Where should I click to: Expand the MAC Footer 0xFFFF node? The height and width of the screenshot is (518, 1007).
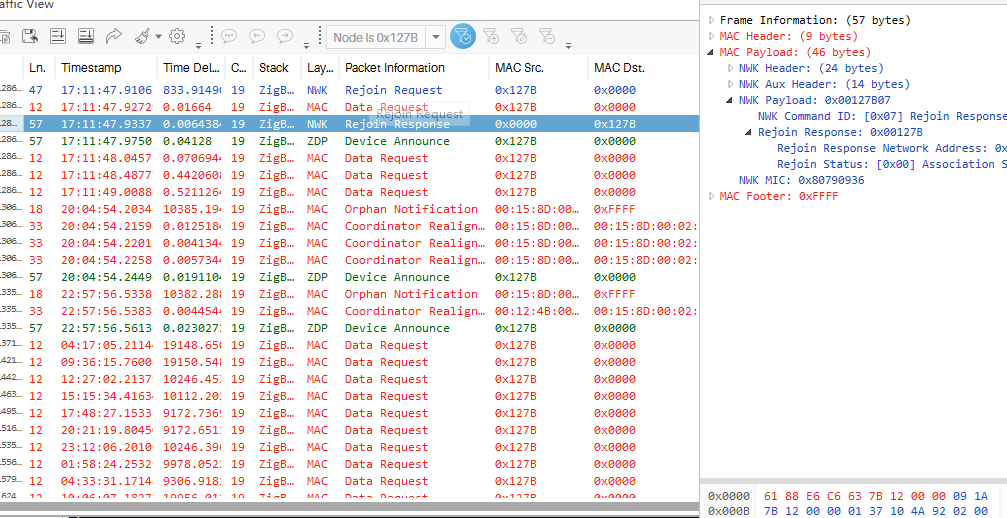tap(711, 196)
